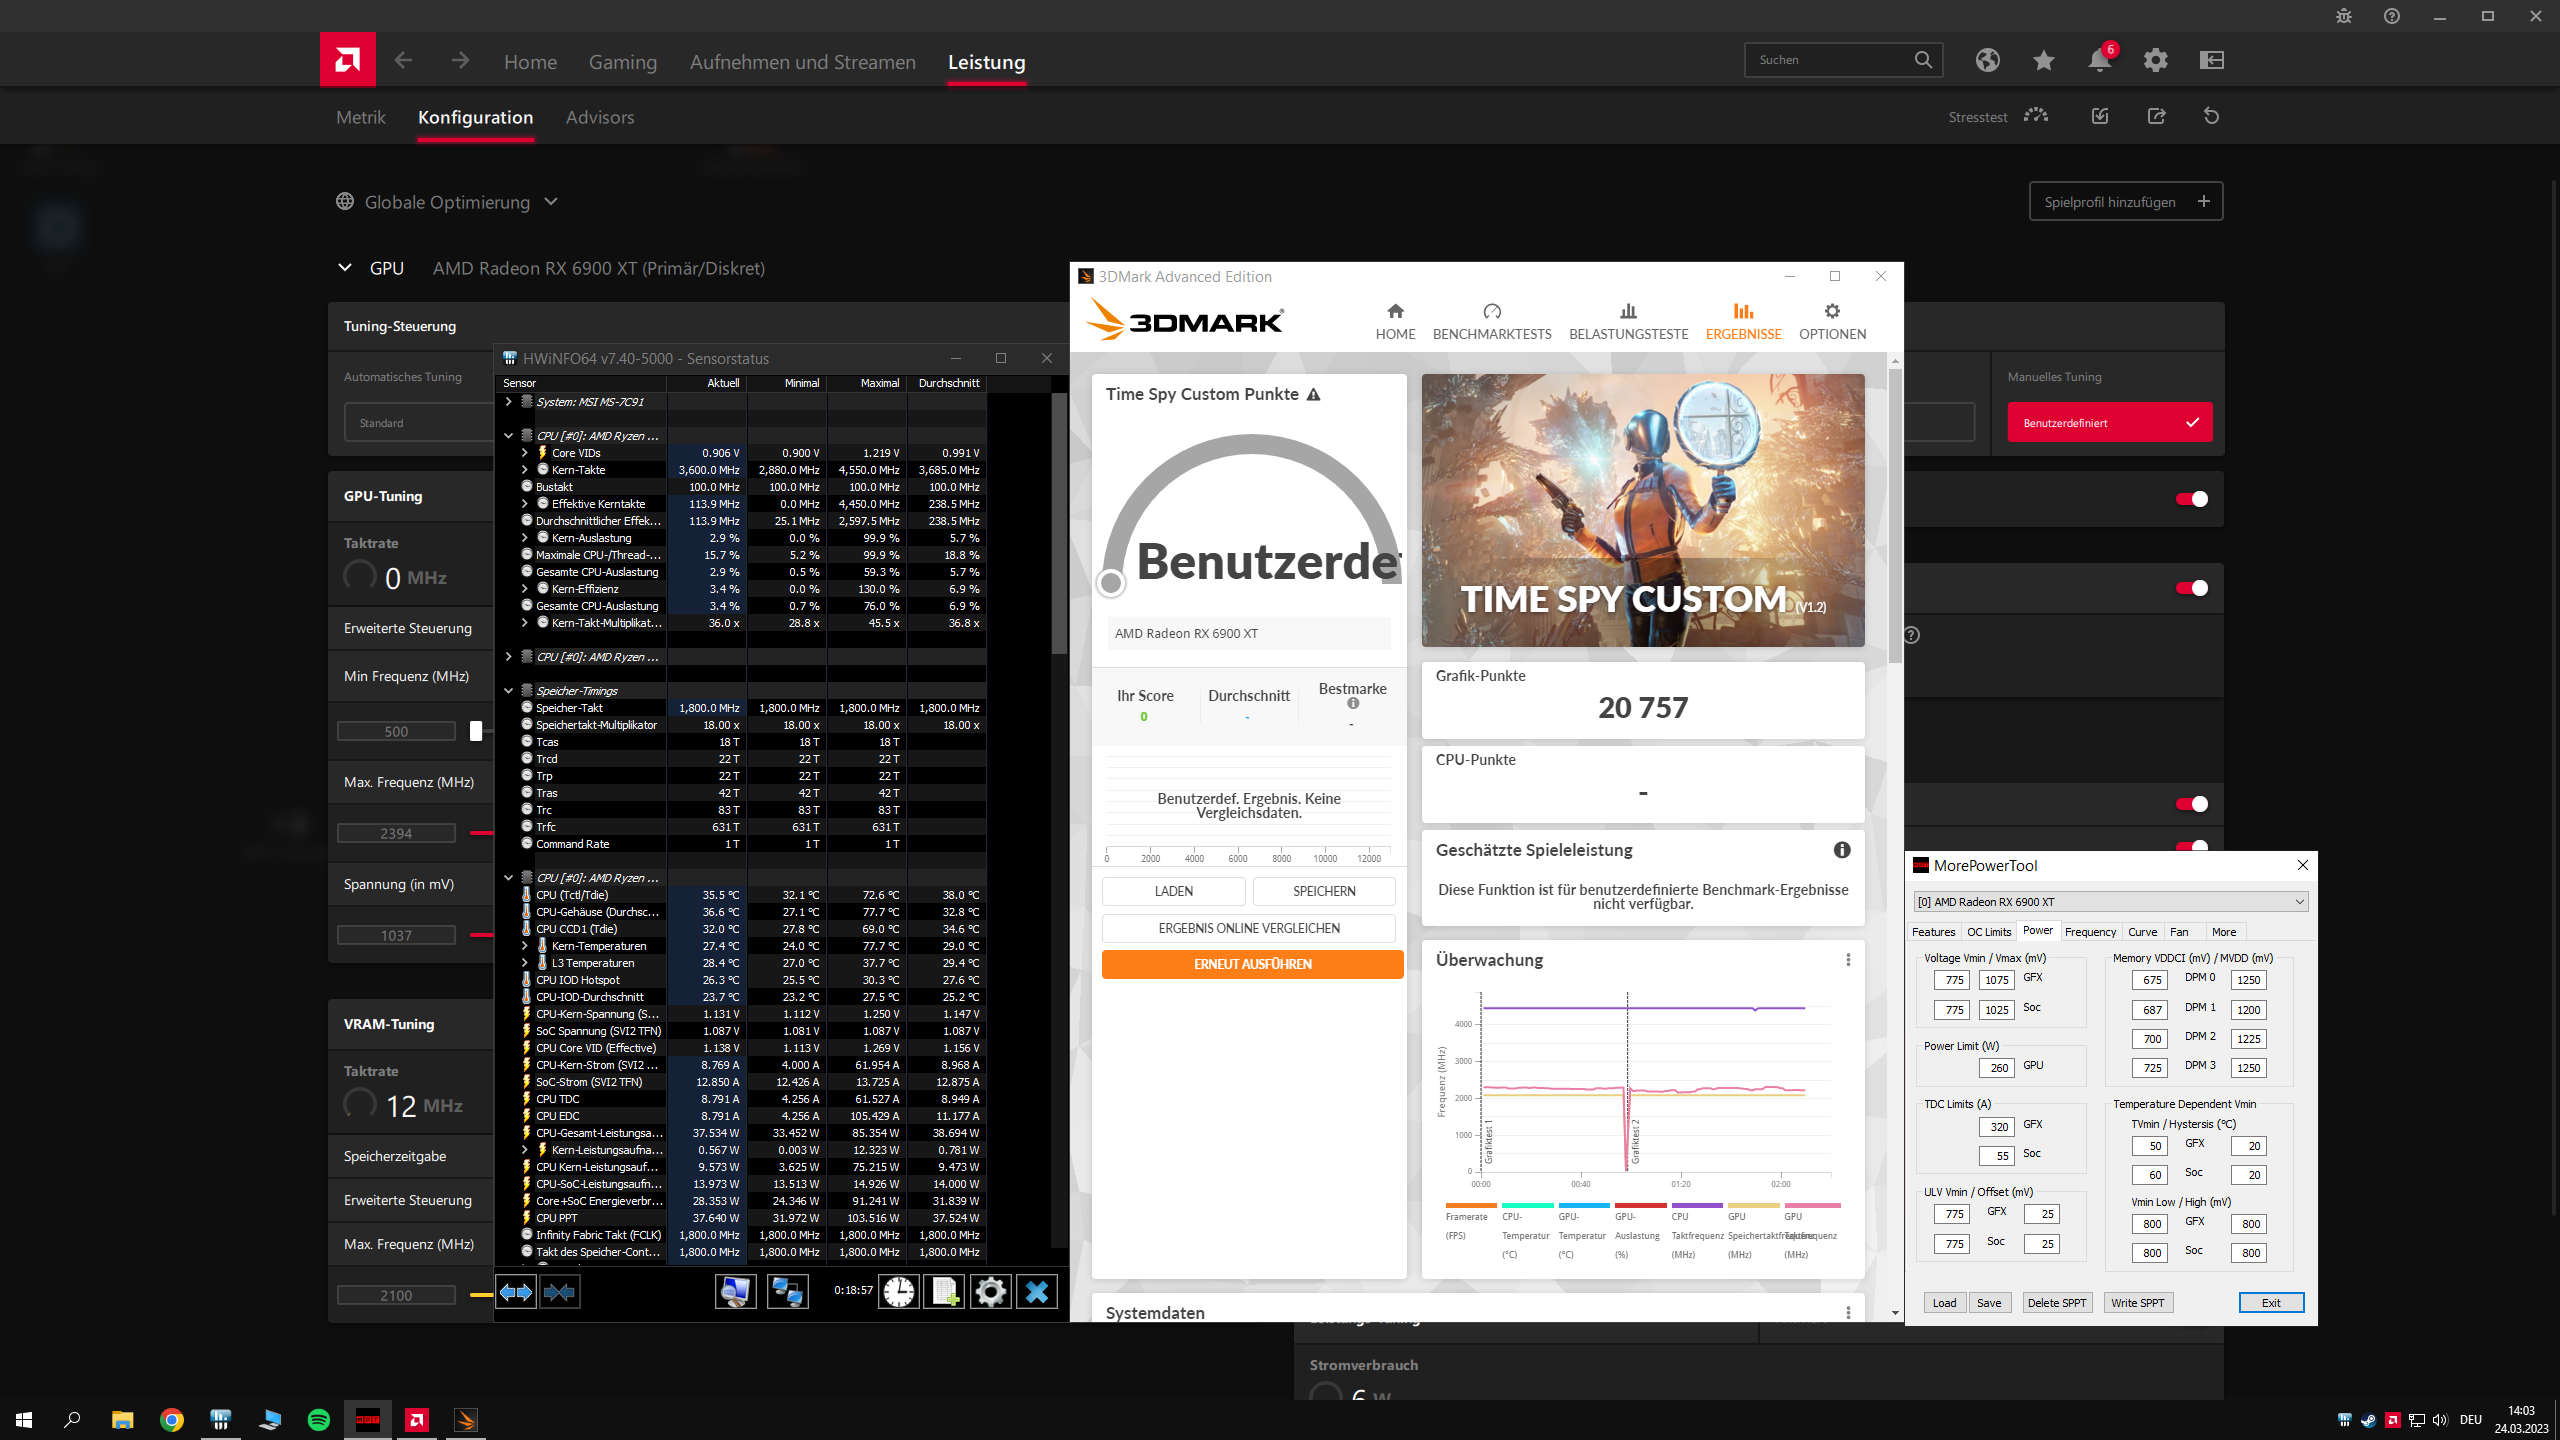Toggle the second red tuning switch
Viewport: 2560px width, 1440px height.
pyautogui.click(x=2191, y=588)
